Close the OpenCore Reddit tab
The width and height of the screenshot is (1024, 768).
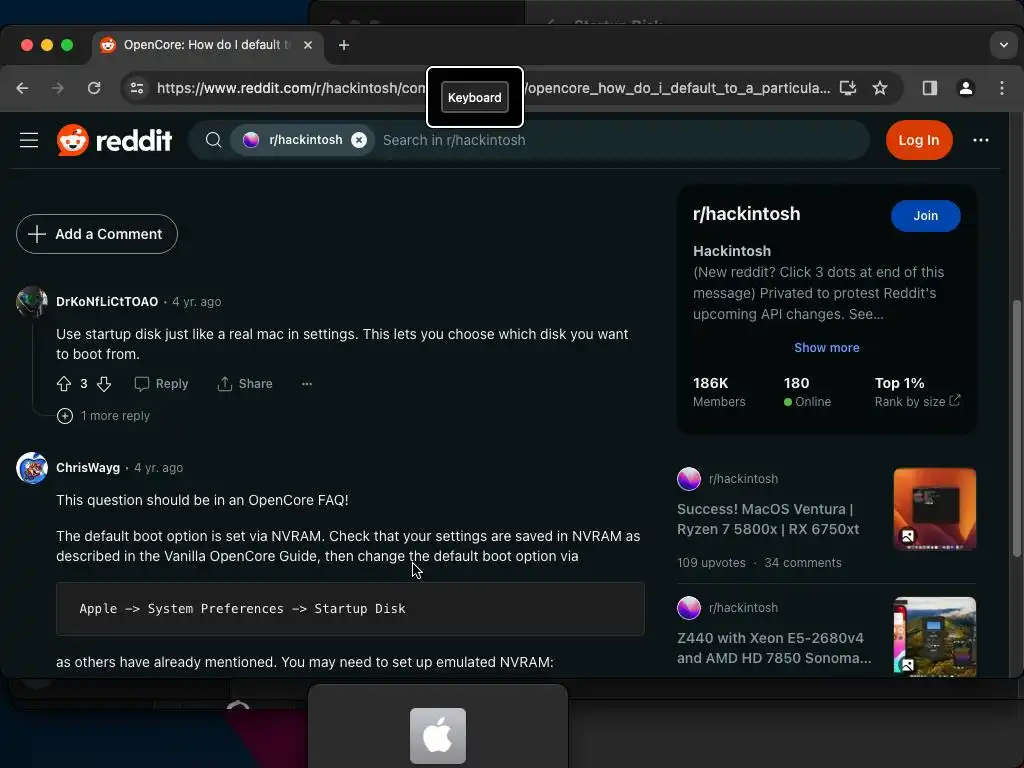coord(308,45)
